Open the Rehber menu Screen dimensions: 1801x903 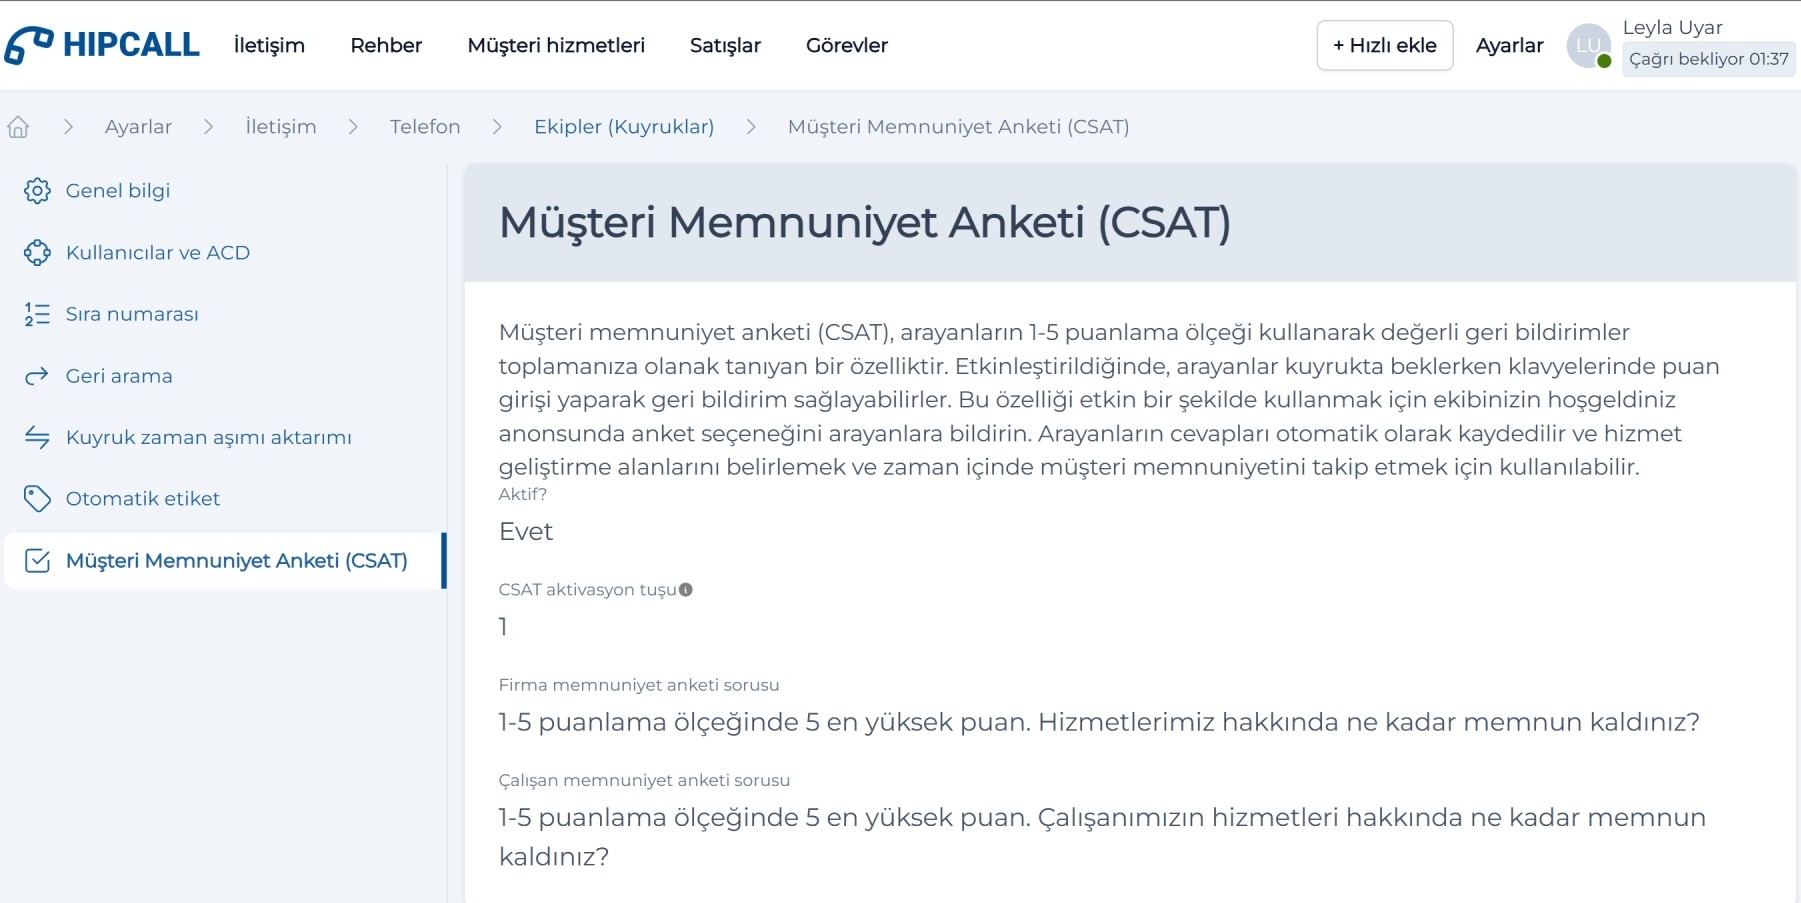point(386,45)
